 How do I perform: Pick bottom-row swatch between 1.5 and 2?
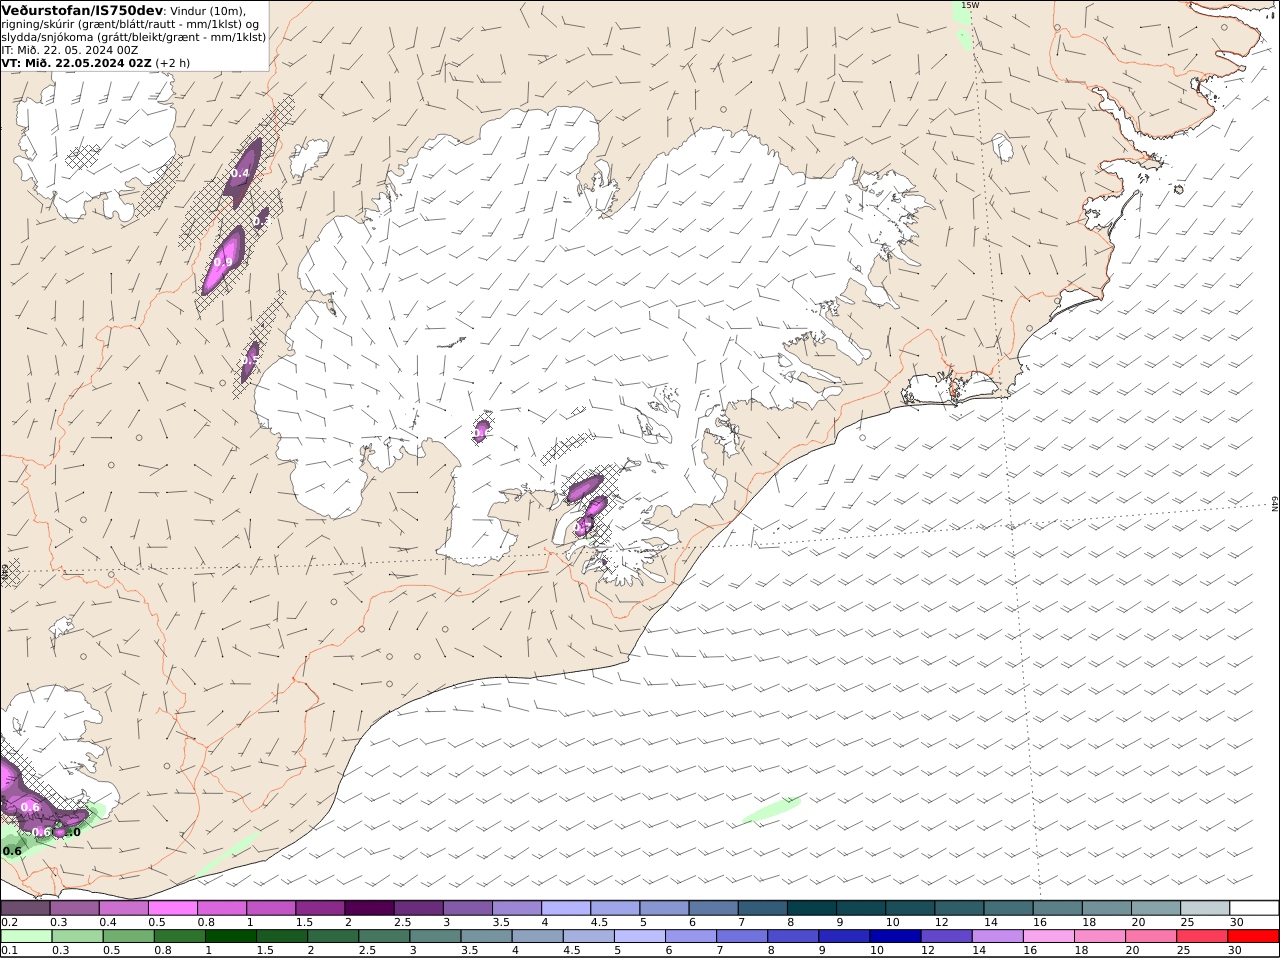click(x=282, y=937)
